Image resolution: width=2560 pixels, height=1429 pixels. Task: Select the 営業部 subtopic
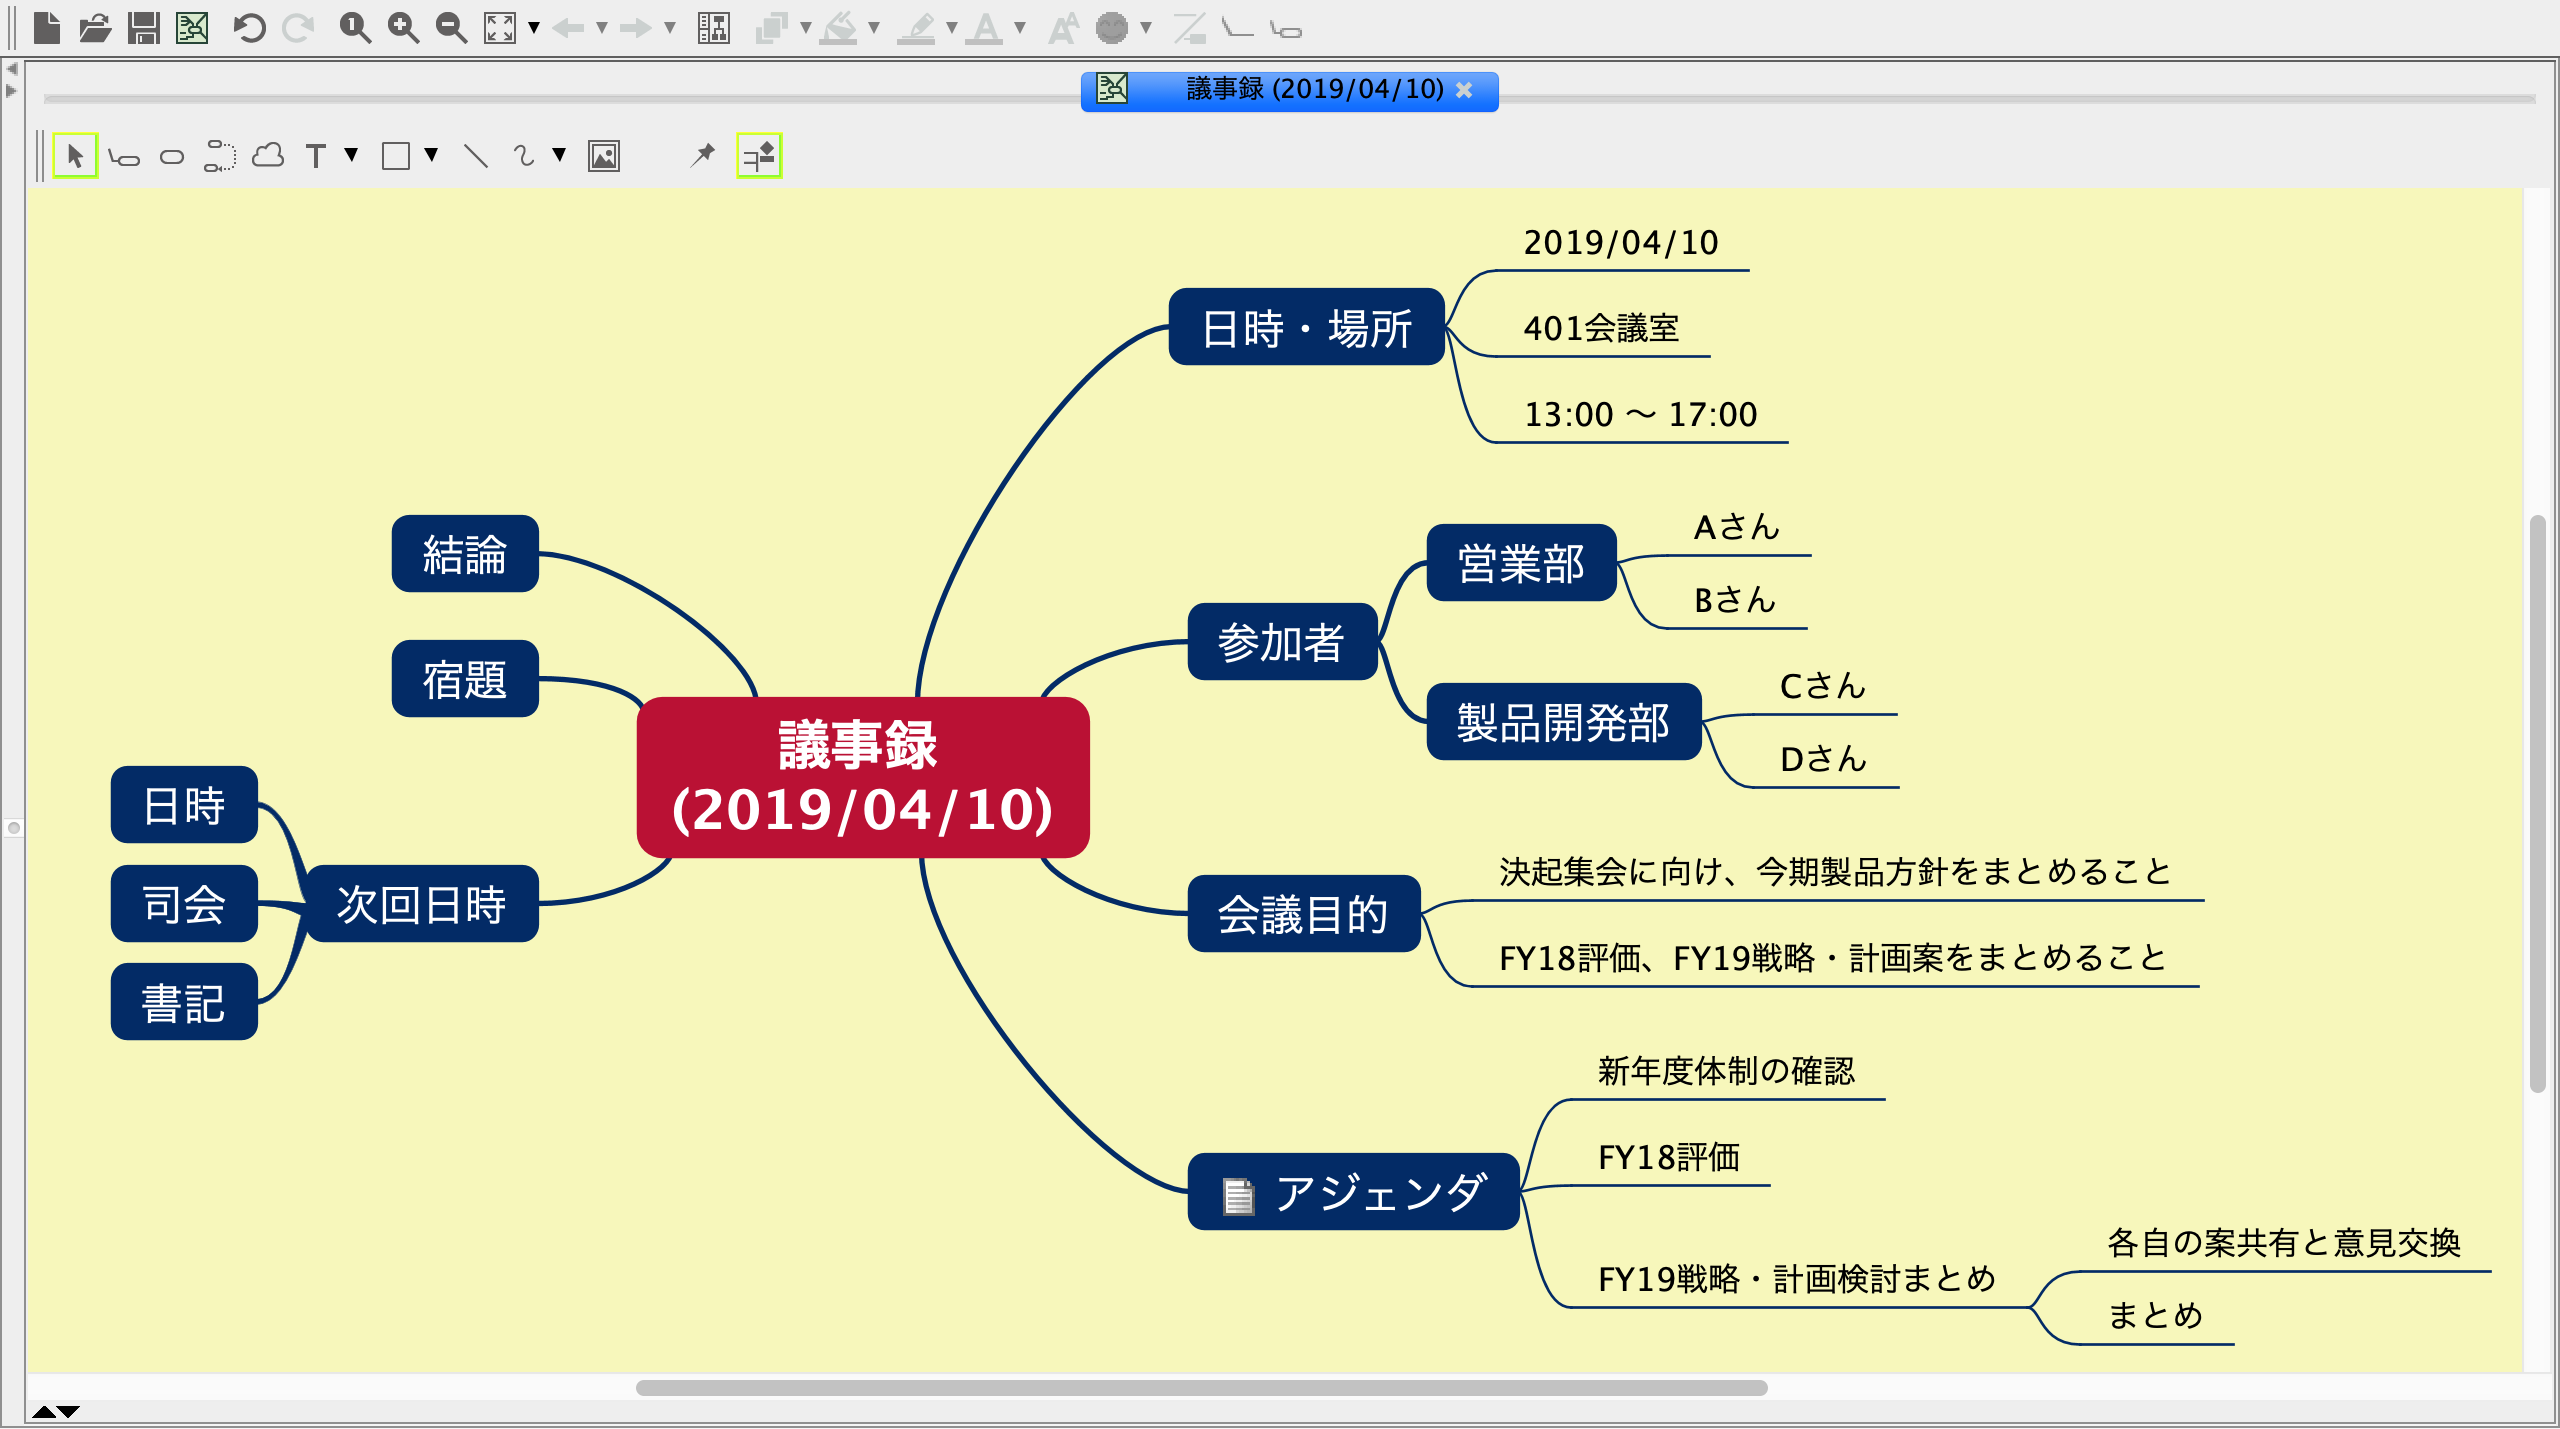tap(1521, 563)
